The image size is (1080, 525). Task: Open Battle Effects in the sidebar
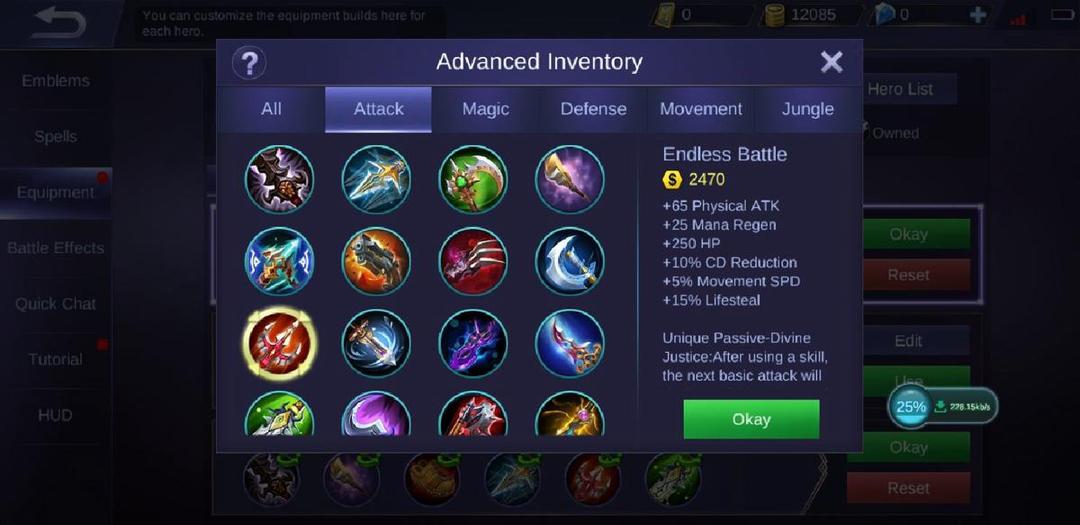click(x=56, y=248)
